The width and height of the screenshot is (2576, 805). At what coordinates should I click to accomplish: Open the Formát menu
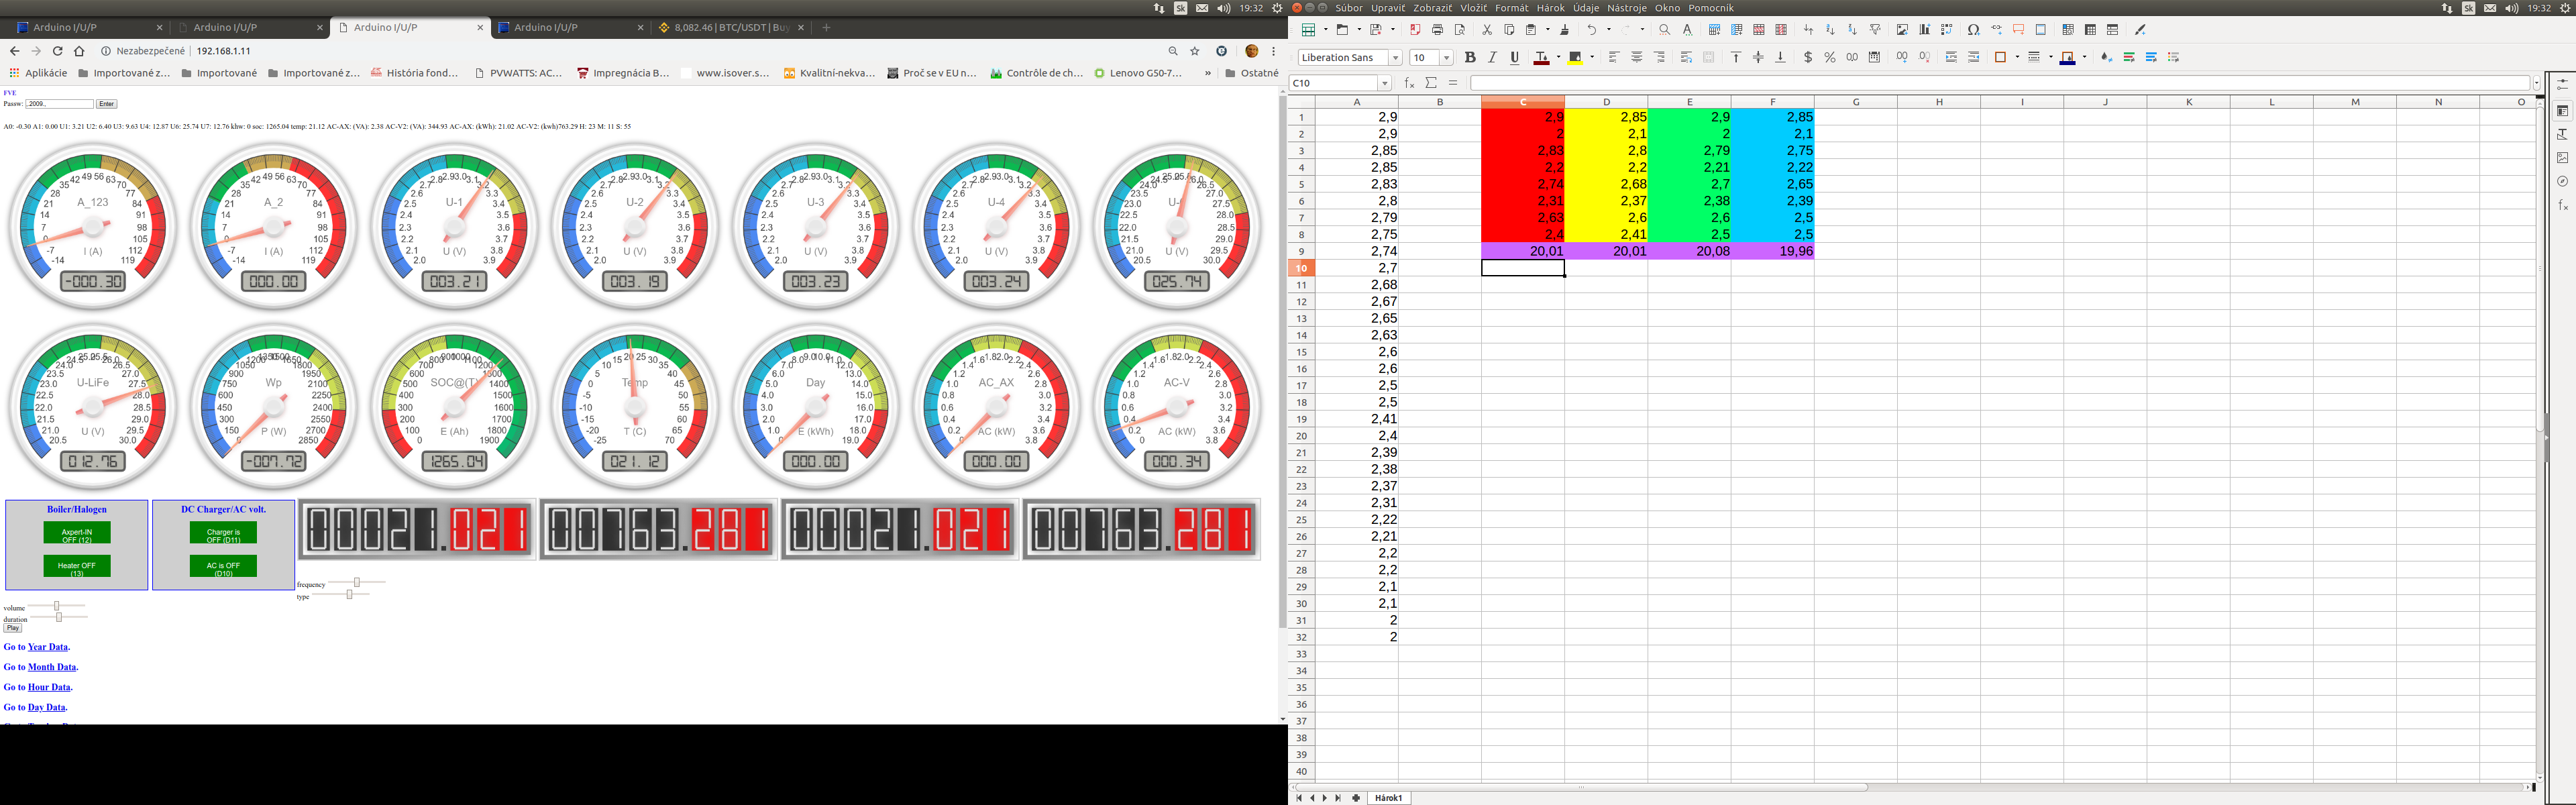[x=1511, y=8]
